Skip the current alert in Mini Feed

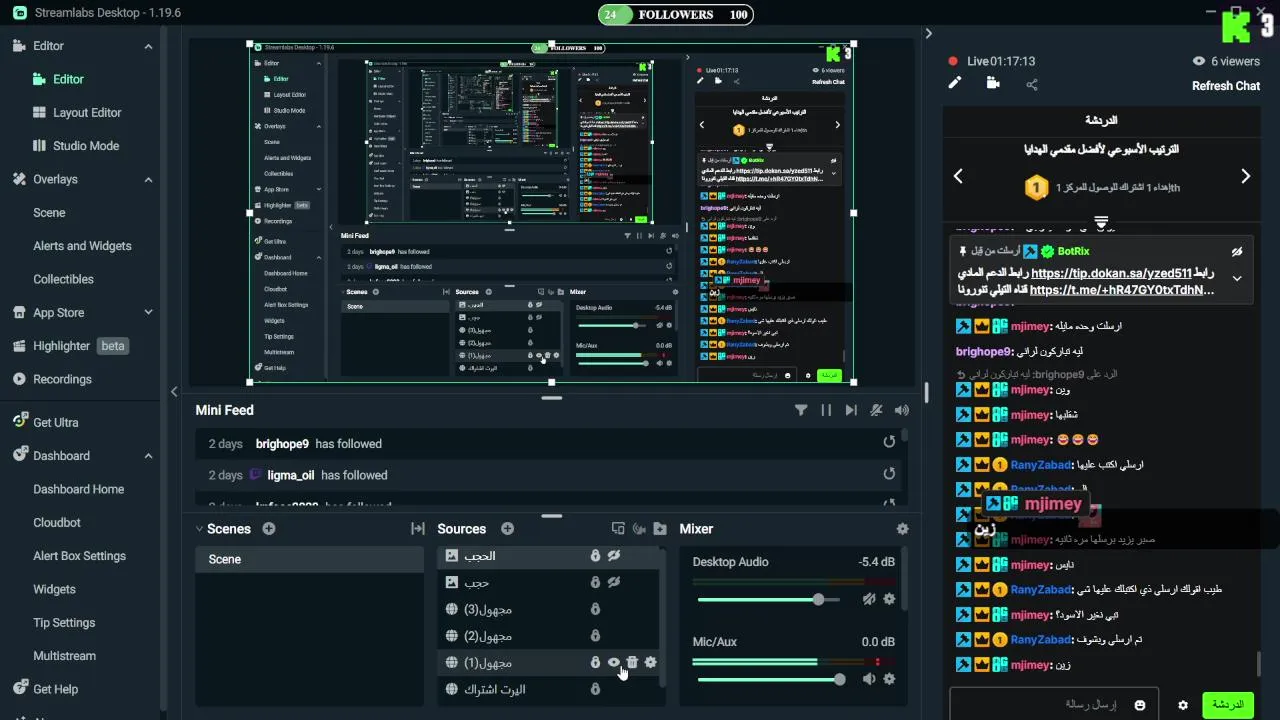tap(851, 410)
